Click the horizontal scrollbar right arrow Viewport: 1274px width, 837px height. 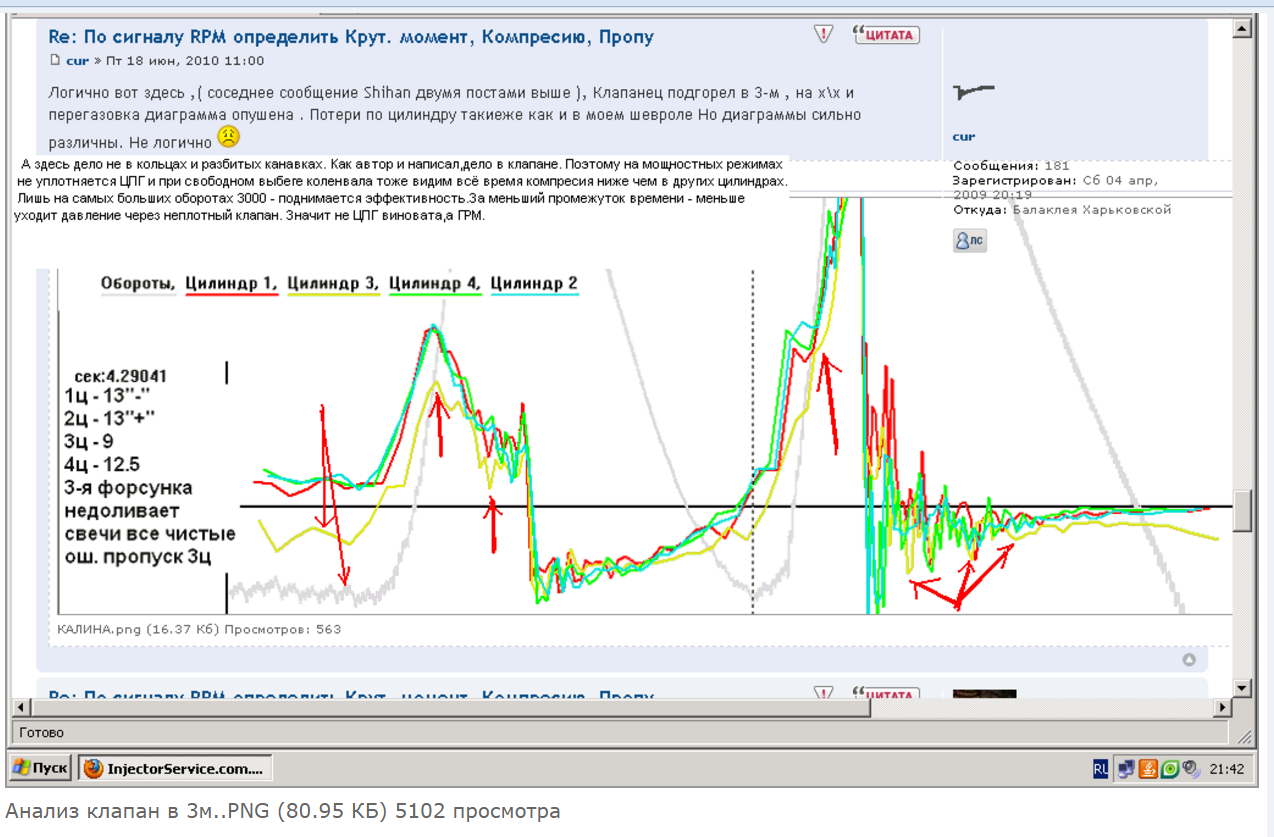point(1222,707)
